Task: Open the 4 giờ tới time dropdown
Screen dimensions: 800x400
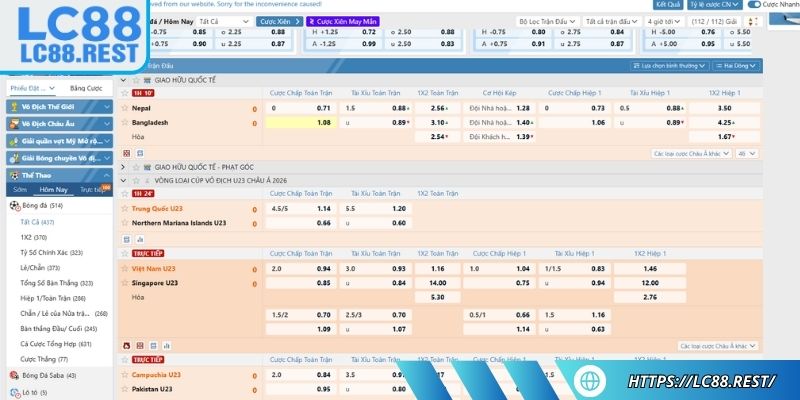Action: (x=665, y=21)
